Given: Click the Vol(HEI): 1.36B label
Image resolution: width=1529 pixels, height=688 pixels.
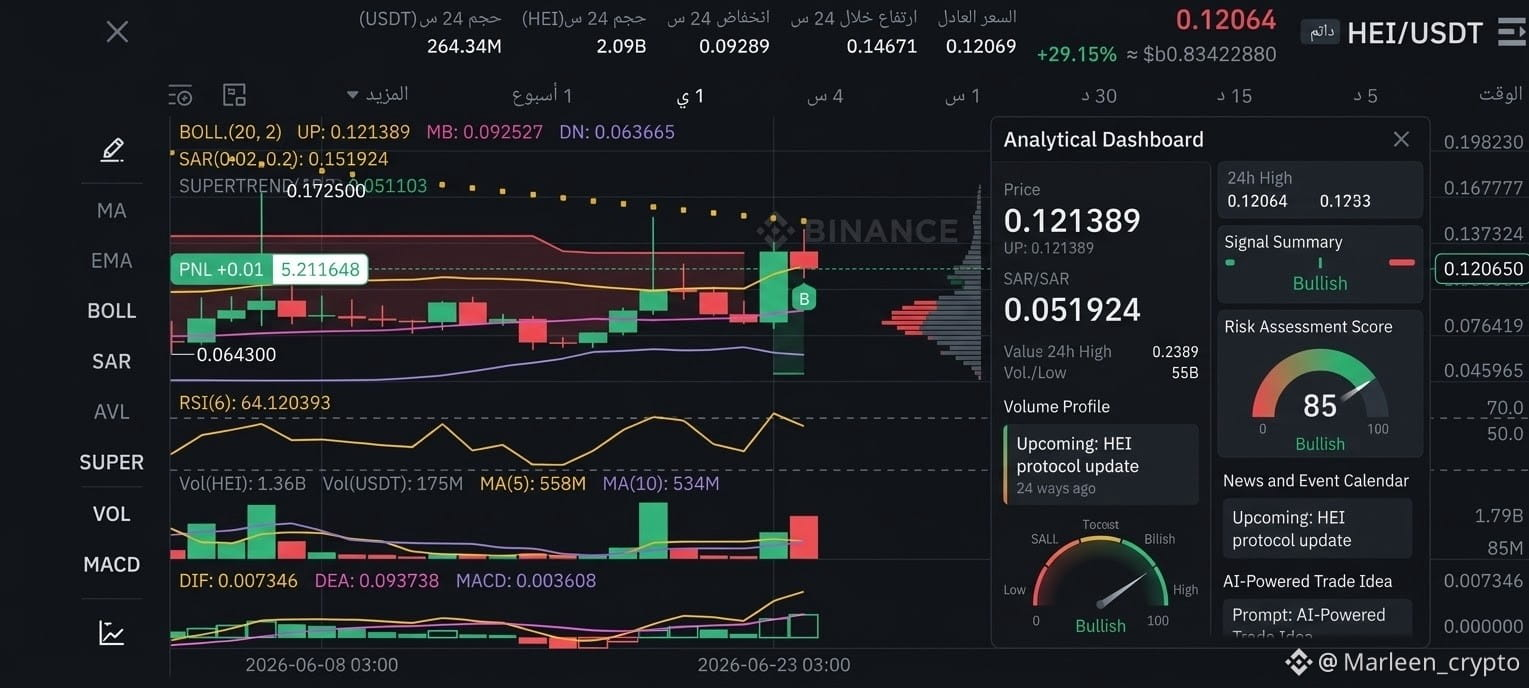Looking at the screenshot, I should coord(242,484).
